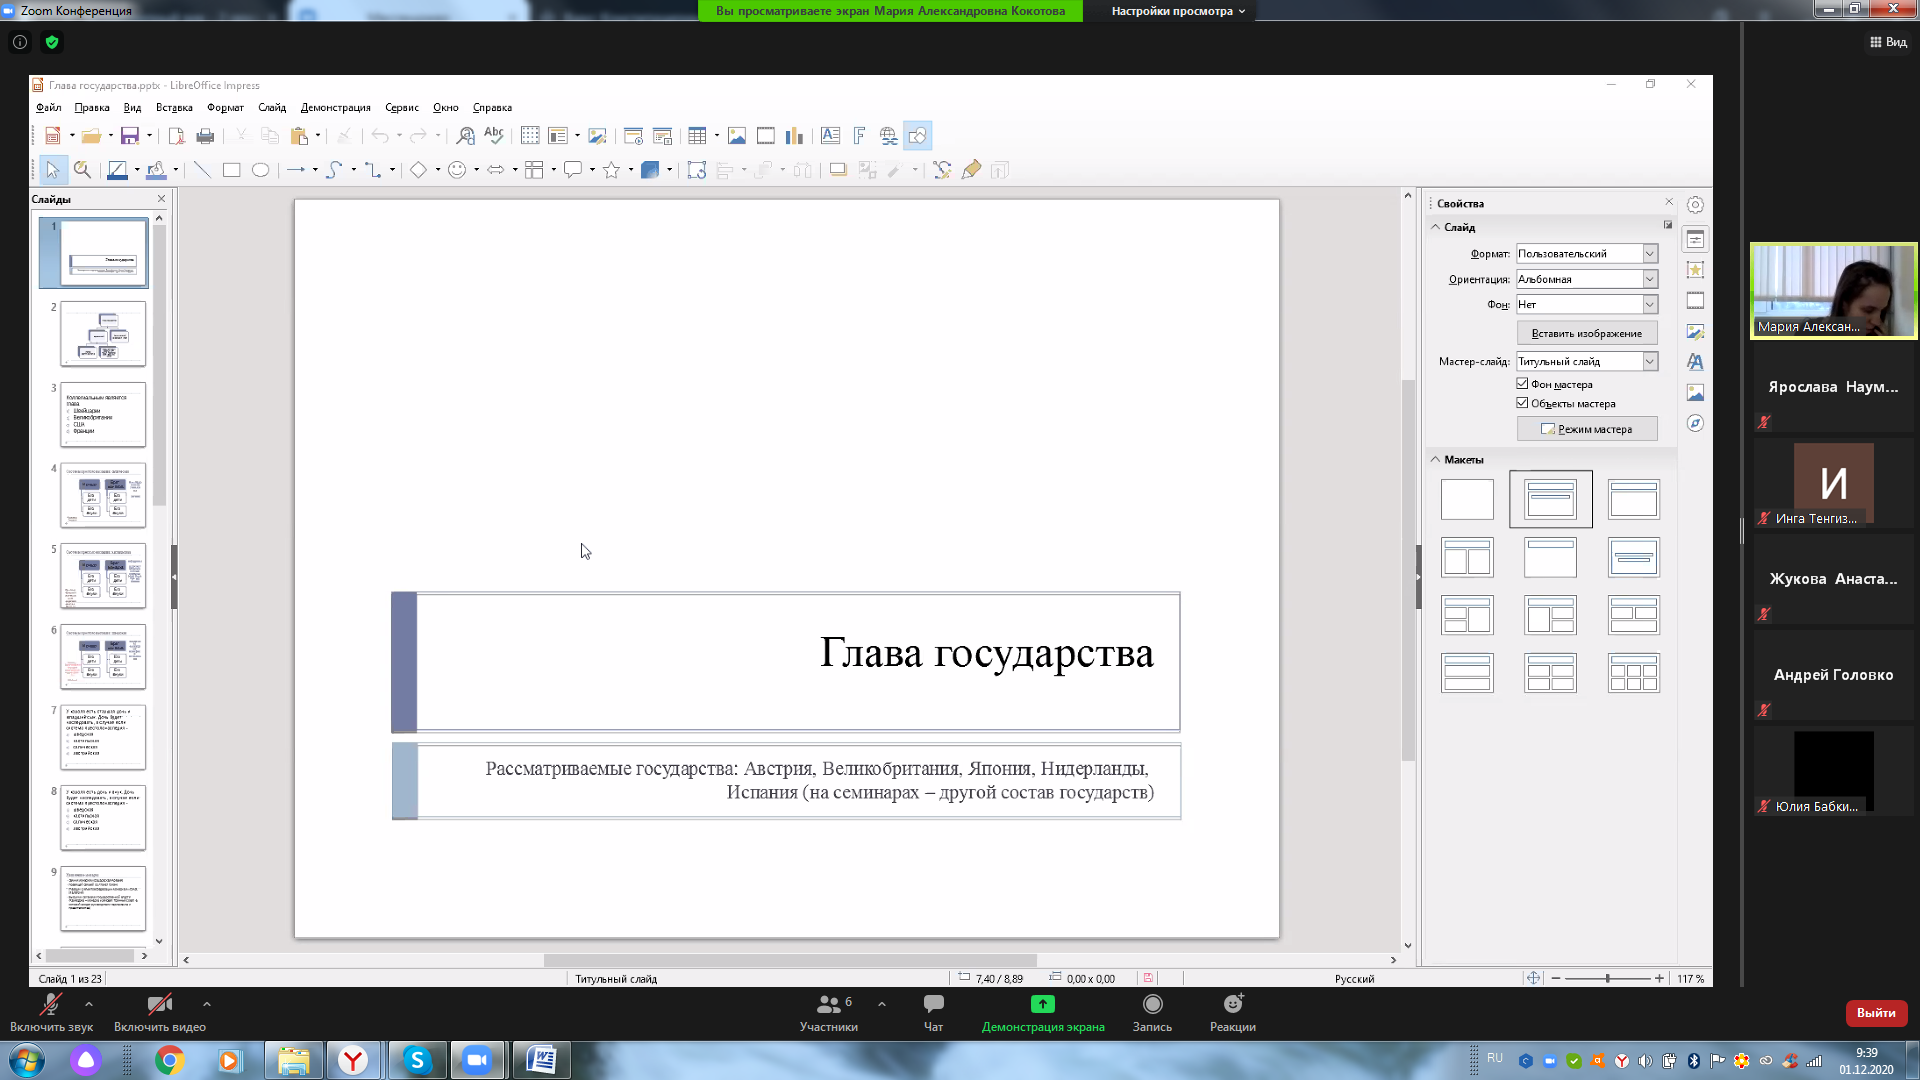The height and width of the screenshot is (1080, 1920).
Task: Click the Insert Fontwork Text icon
Action: point(859,136)
